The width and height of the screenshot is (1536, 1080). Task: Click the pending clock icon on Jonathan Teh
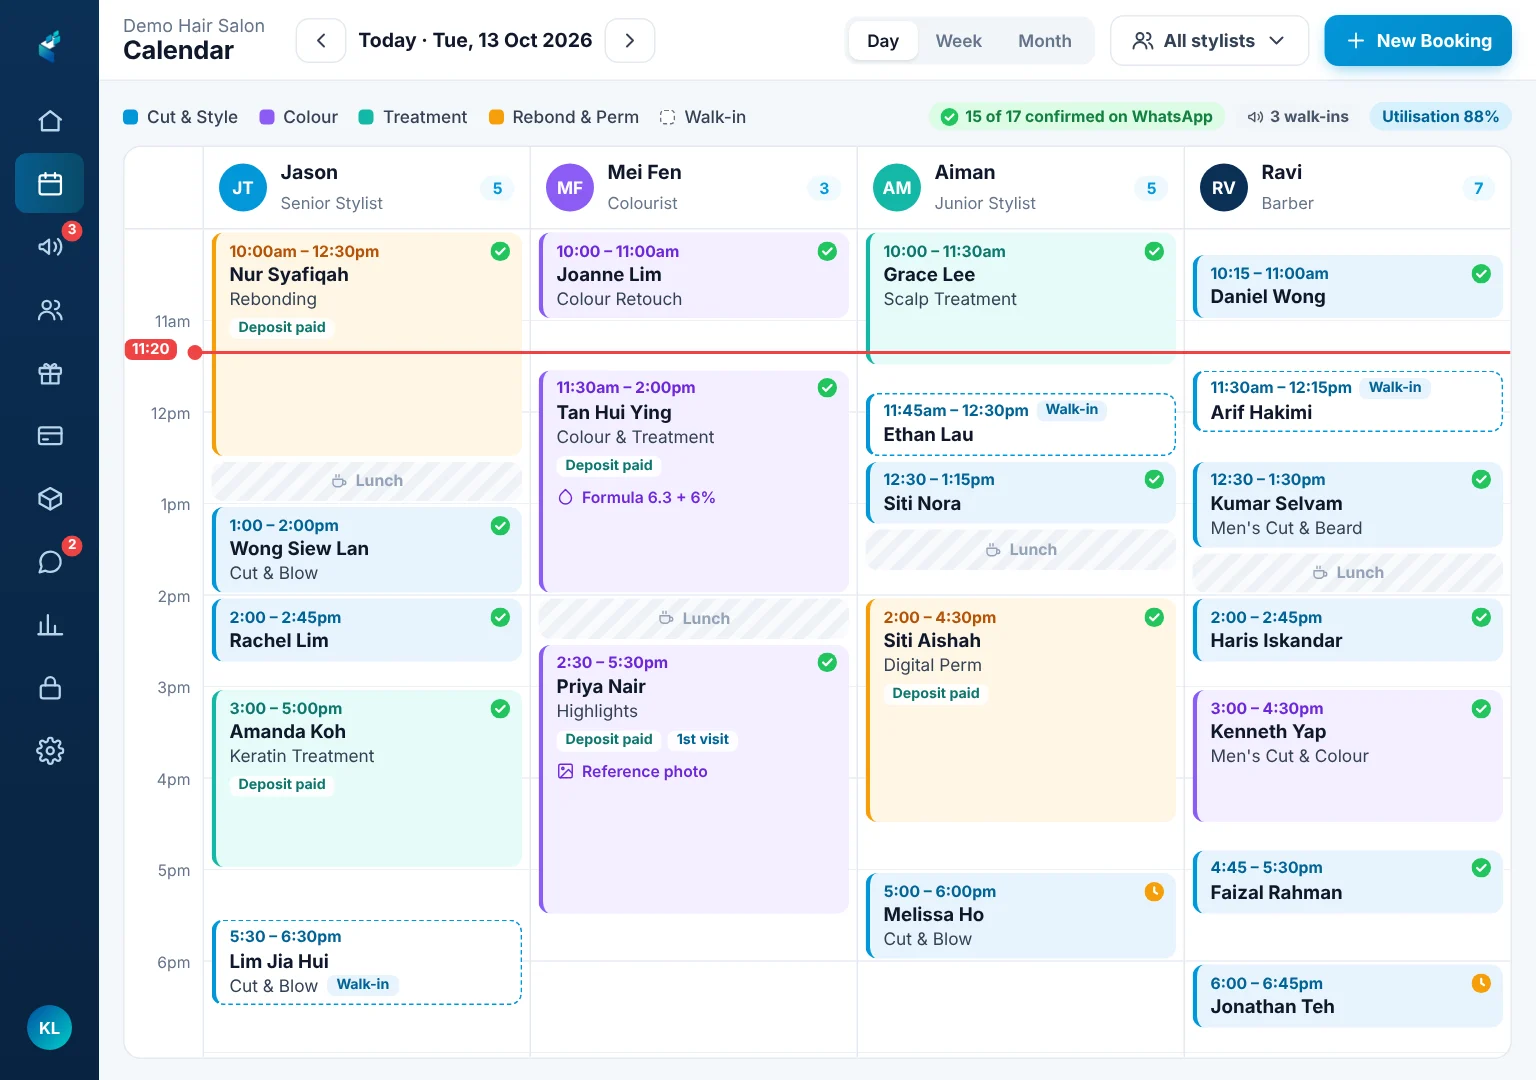point(1481,983)
